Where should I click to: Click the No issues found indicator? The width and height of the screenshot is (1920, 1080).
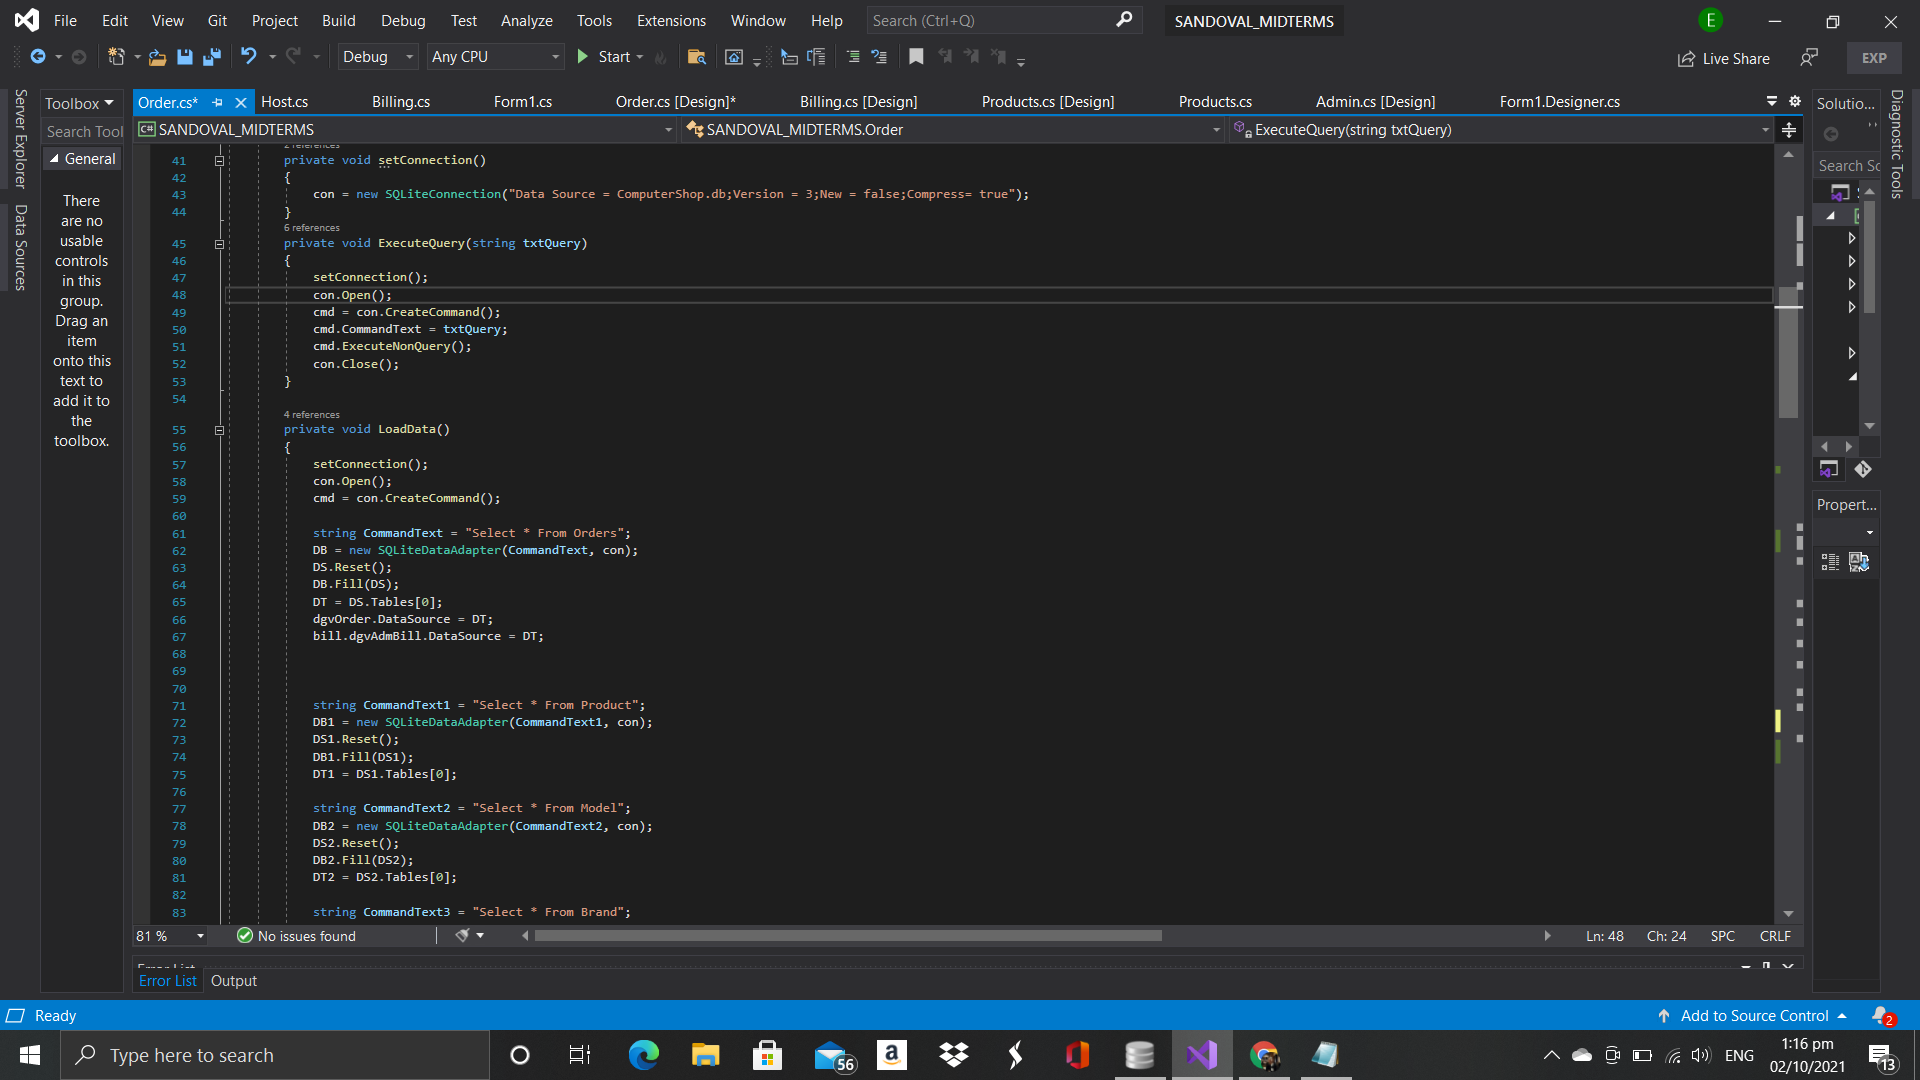(296, 936)
